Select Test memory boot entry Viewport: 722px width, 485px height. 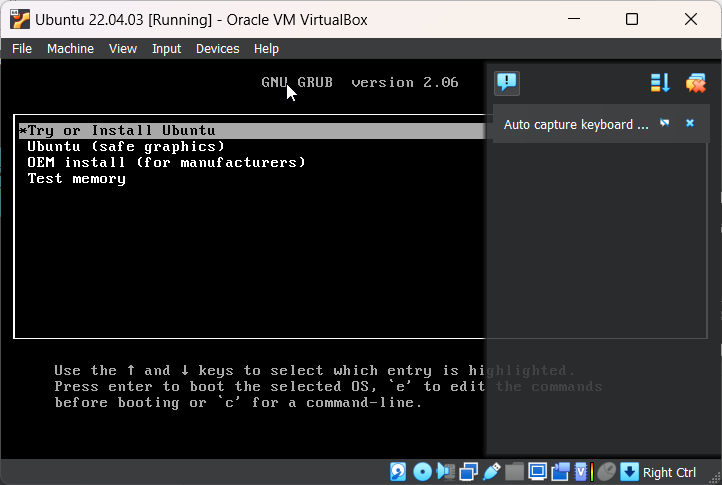76,179
